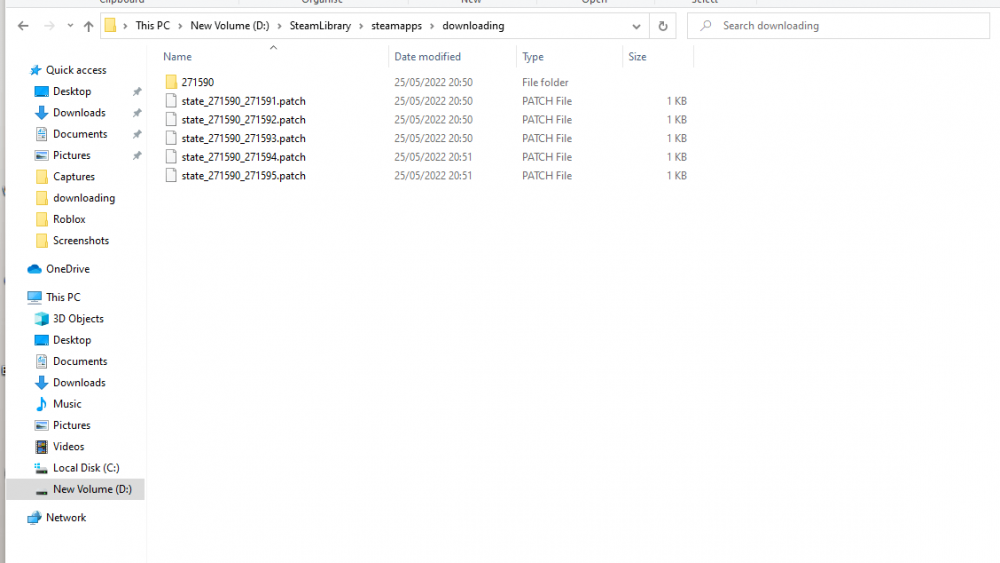The height and width of the screenshot is (563, 1000).
Task: Go up one folder level
Action: tap(89, 26)
